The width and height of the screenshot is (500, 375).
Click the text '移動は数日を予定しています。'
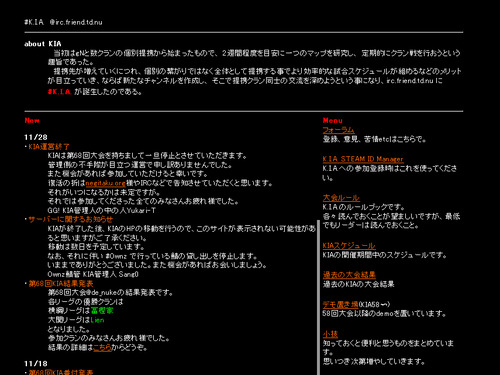(x=96, y=247)
